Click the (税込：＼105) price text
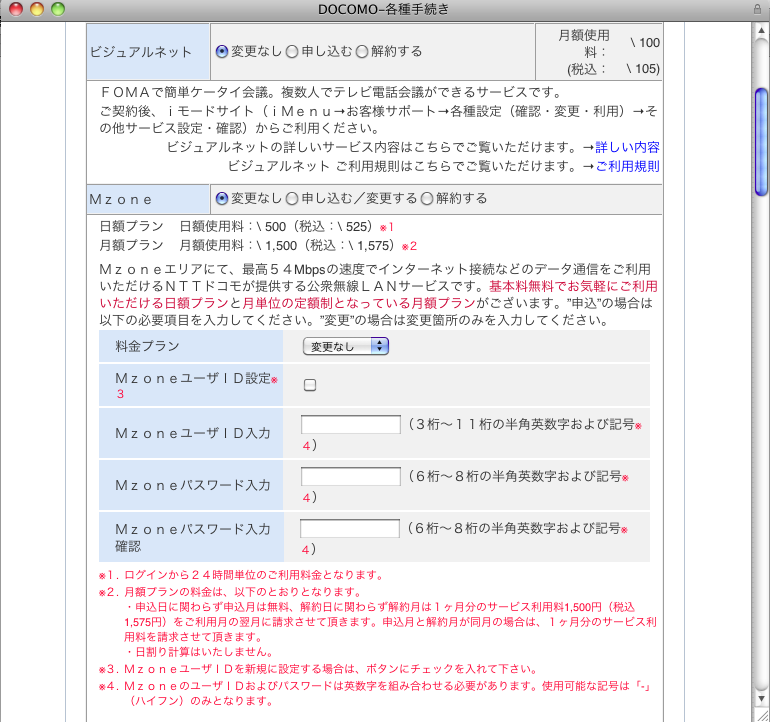 tap(613, 69)
